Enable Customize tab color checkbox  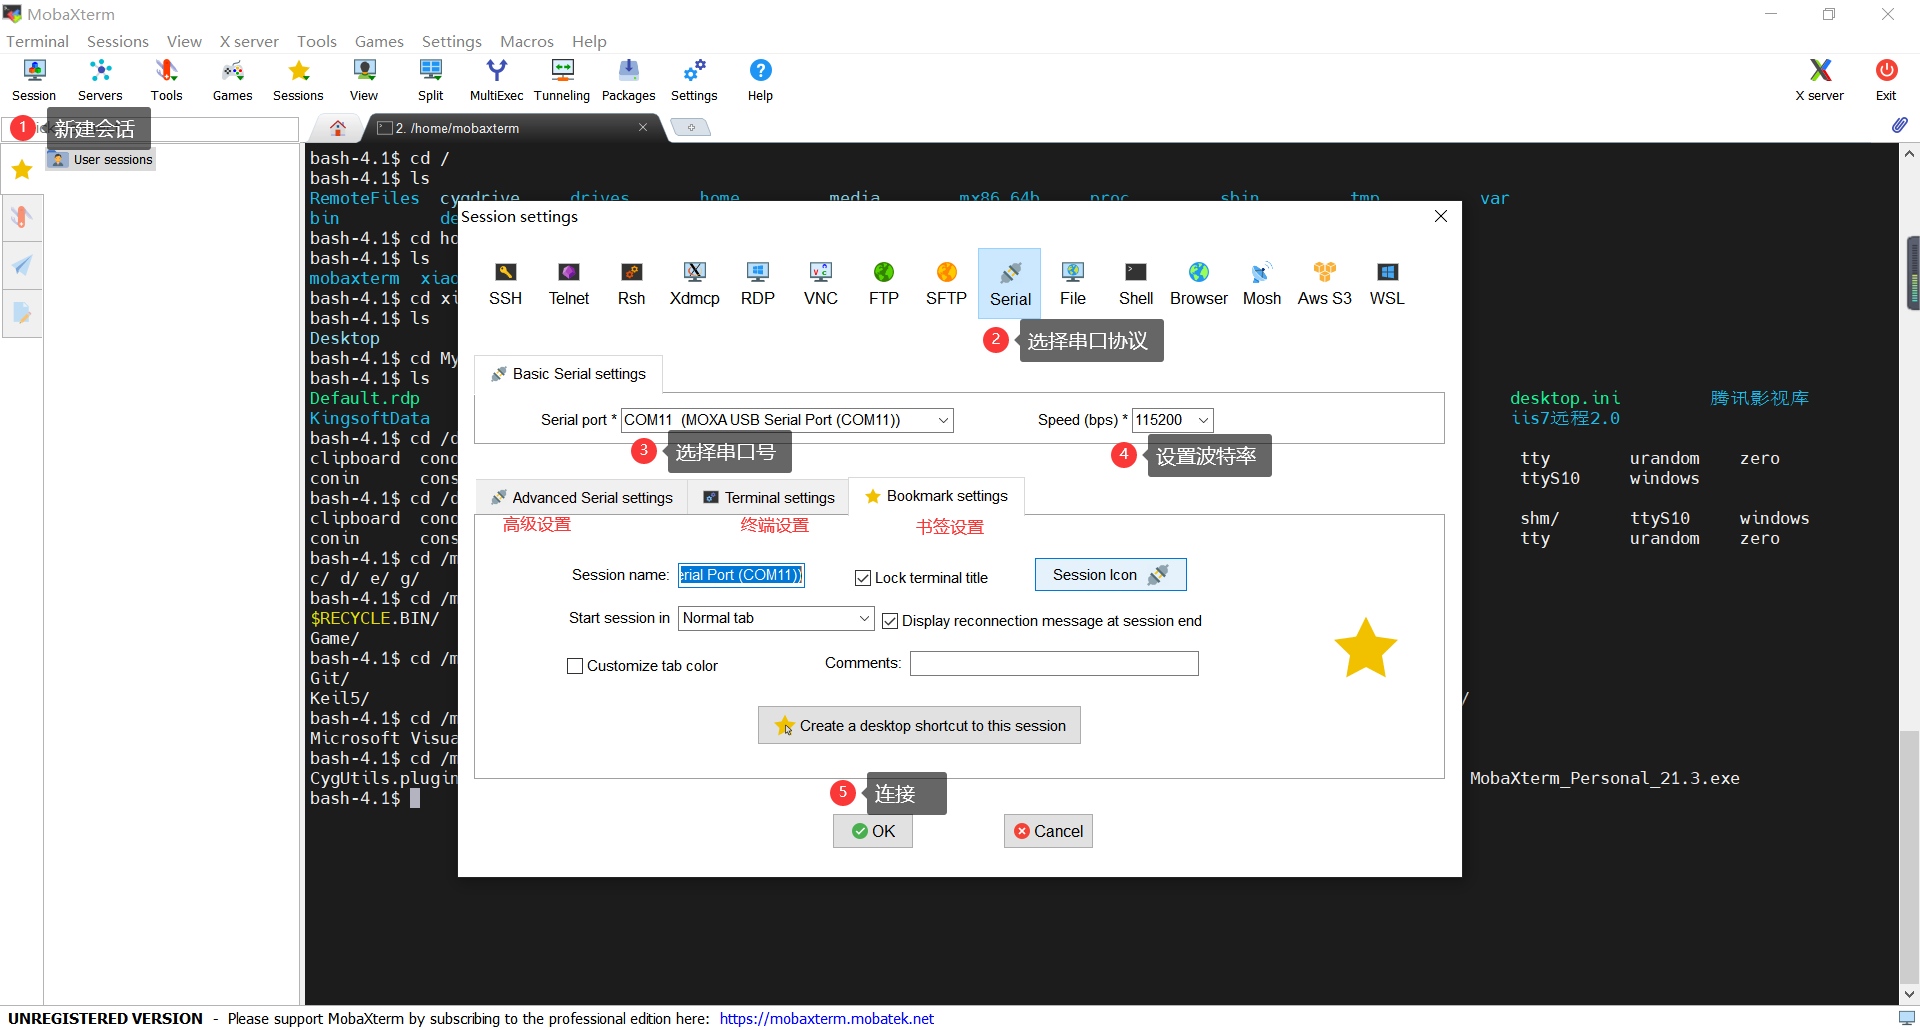[x=575, y=666]
